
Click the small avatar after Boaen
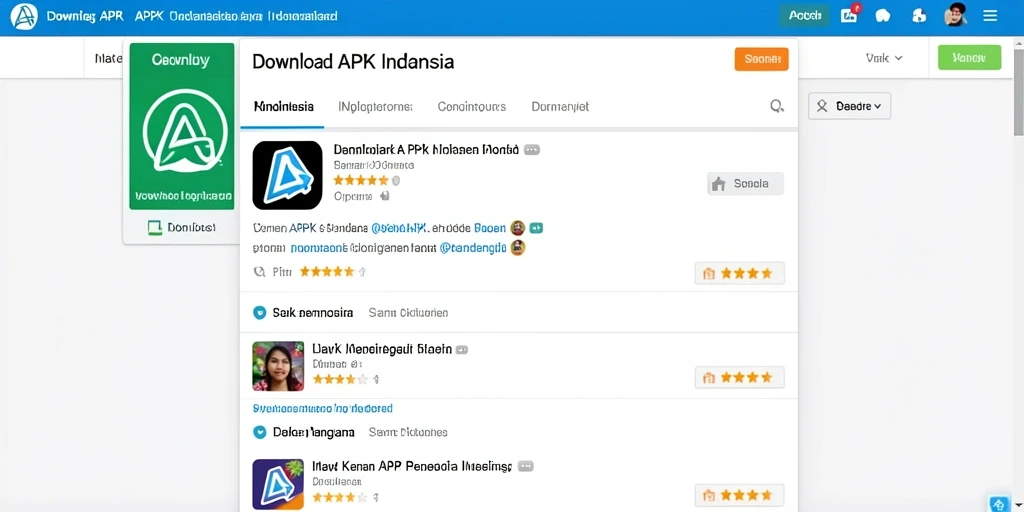[x=518, y=228]
